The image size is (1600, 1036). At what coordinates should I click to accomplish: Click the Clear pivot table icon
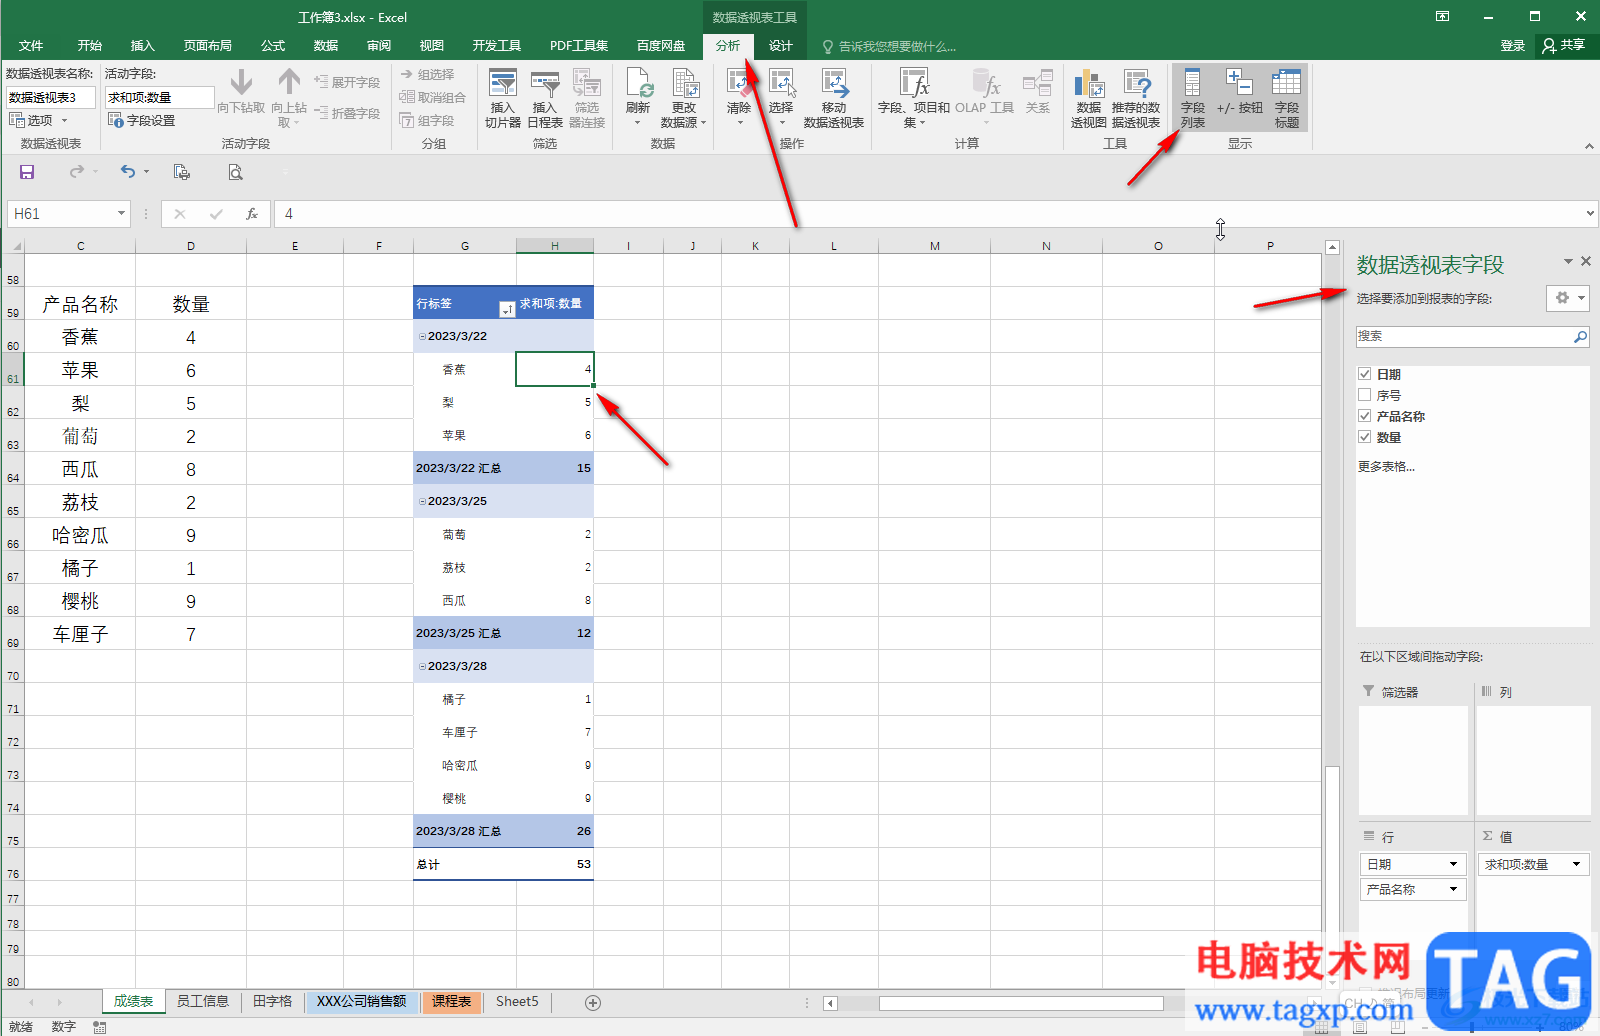point(739,98)
